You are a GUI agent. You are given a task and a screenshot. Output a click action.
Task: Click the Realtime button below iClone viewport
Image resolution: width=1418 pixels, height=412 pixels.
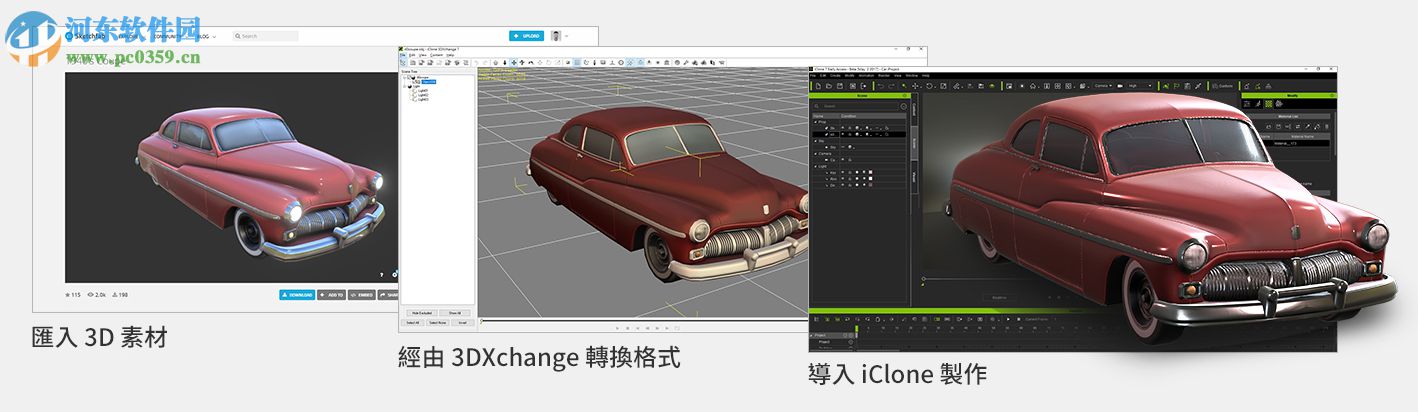coord(1000,297)
